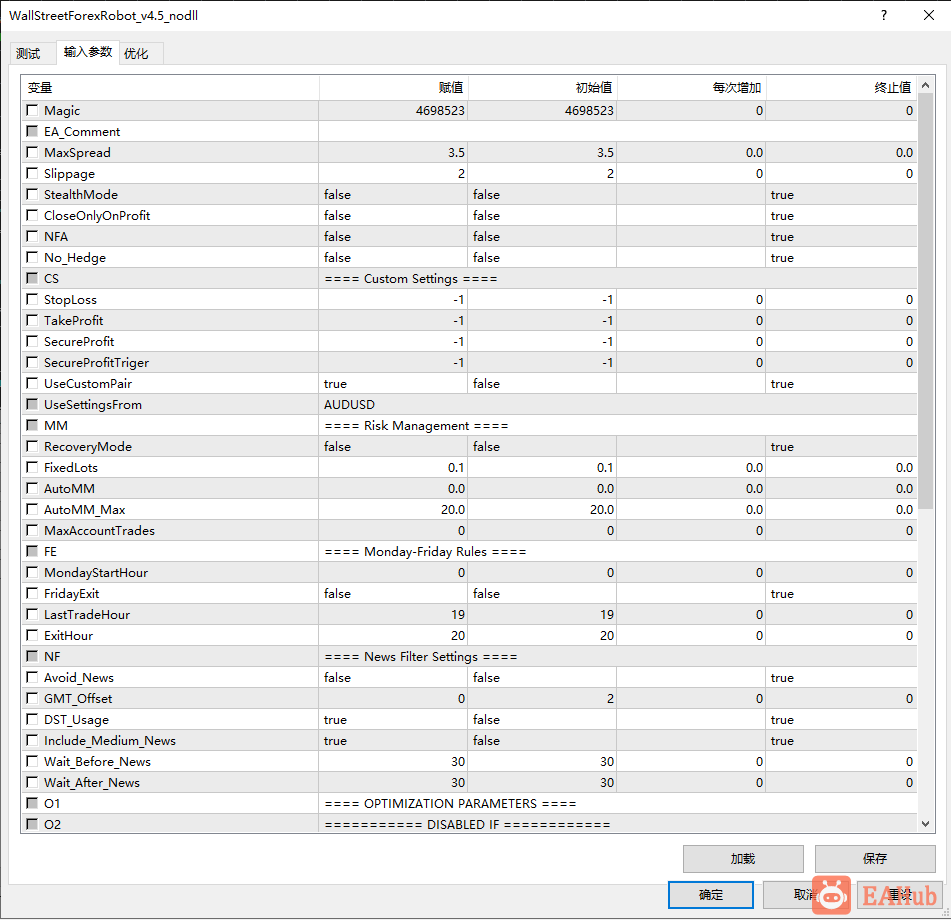951x921 pixels.
Task: Click the 变量 column header
Action: coord(170,88)
